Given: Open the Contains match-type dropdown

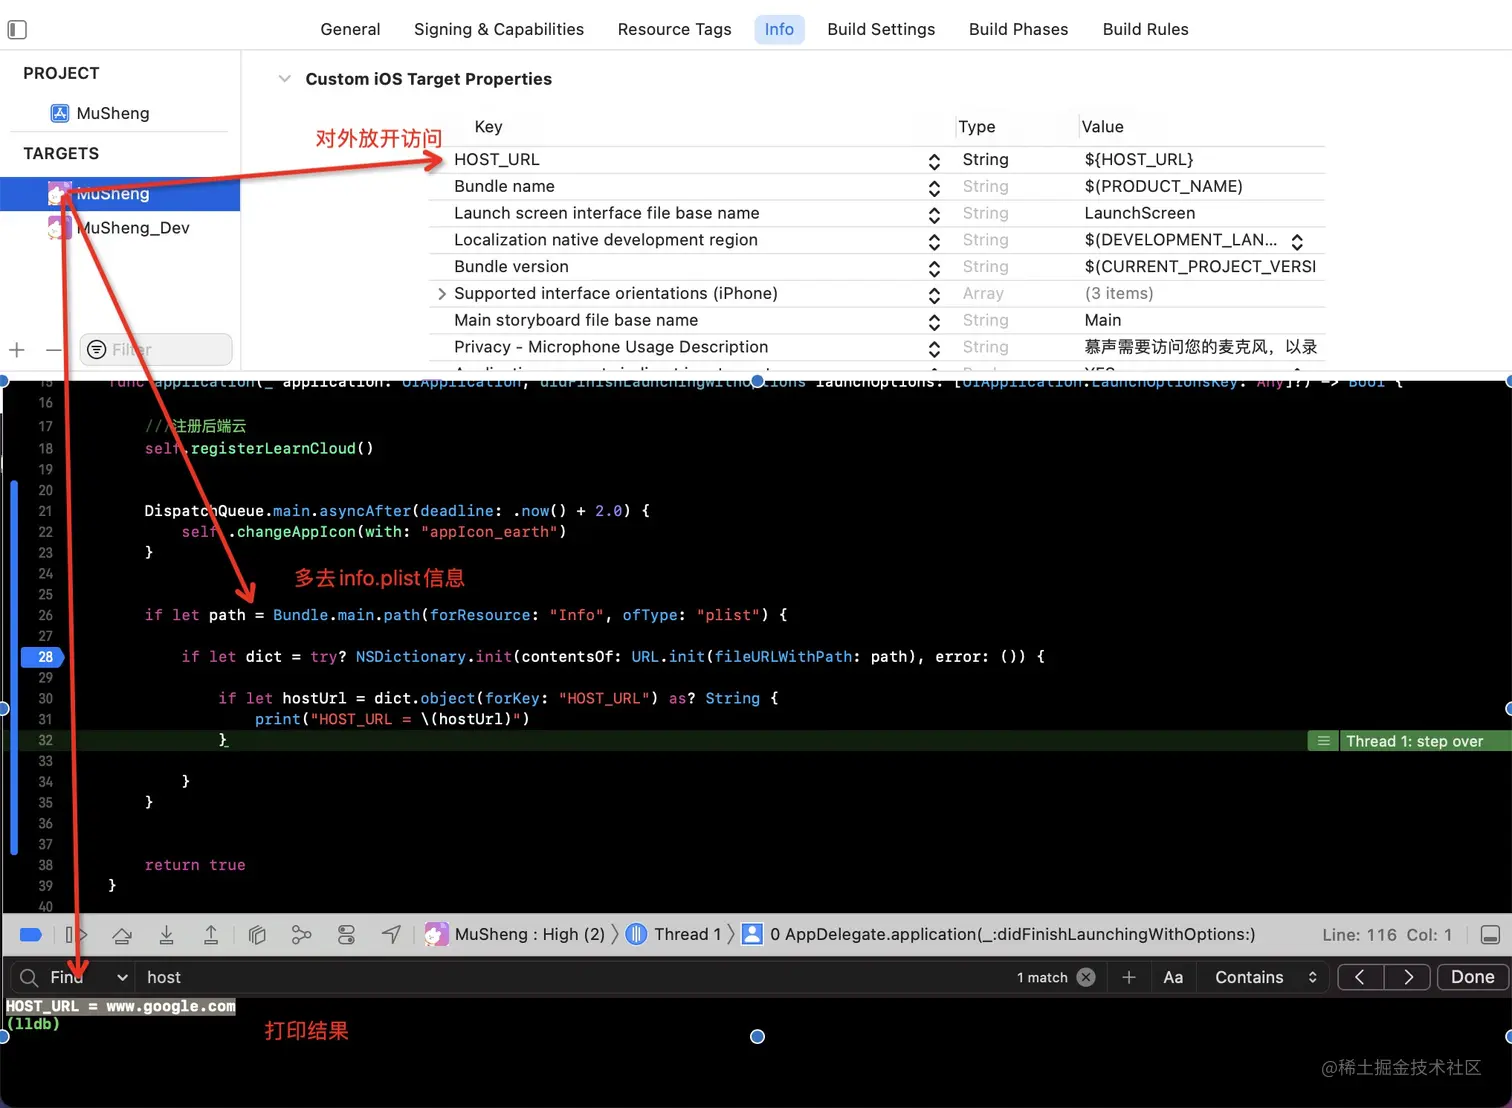Looking at the screenshot, I should [x=1266, y=977].
